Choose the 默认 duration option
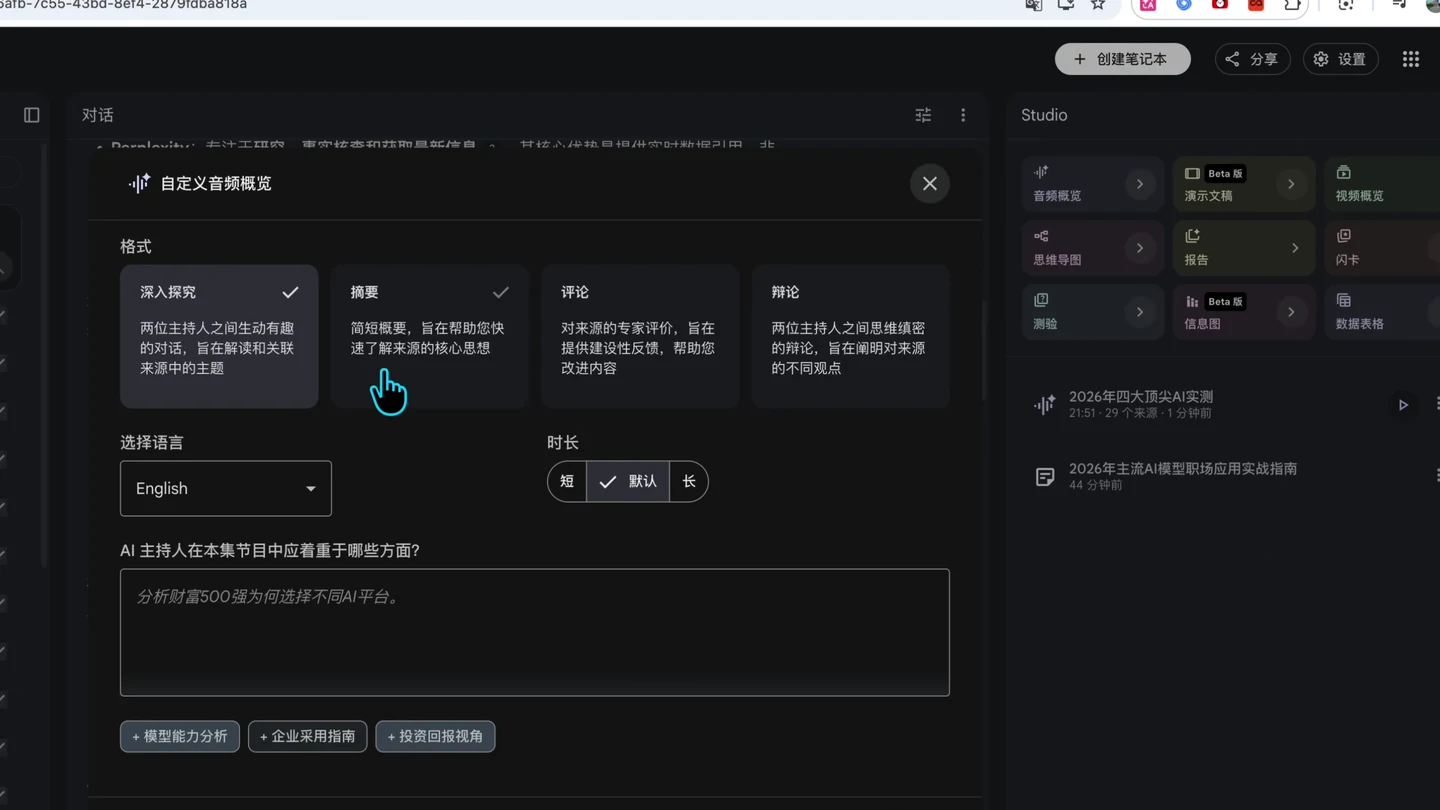 [x=628, y=481]
